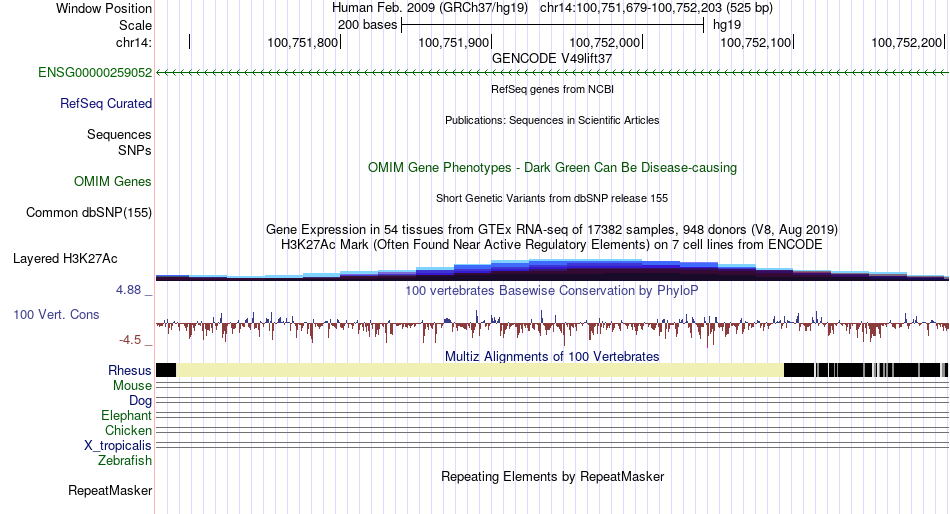
Task: Click Short Genetic Variants from dbSNP title
Action: (552, 198)
